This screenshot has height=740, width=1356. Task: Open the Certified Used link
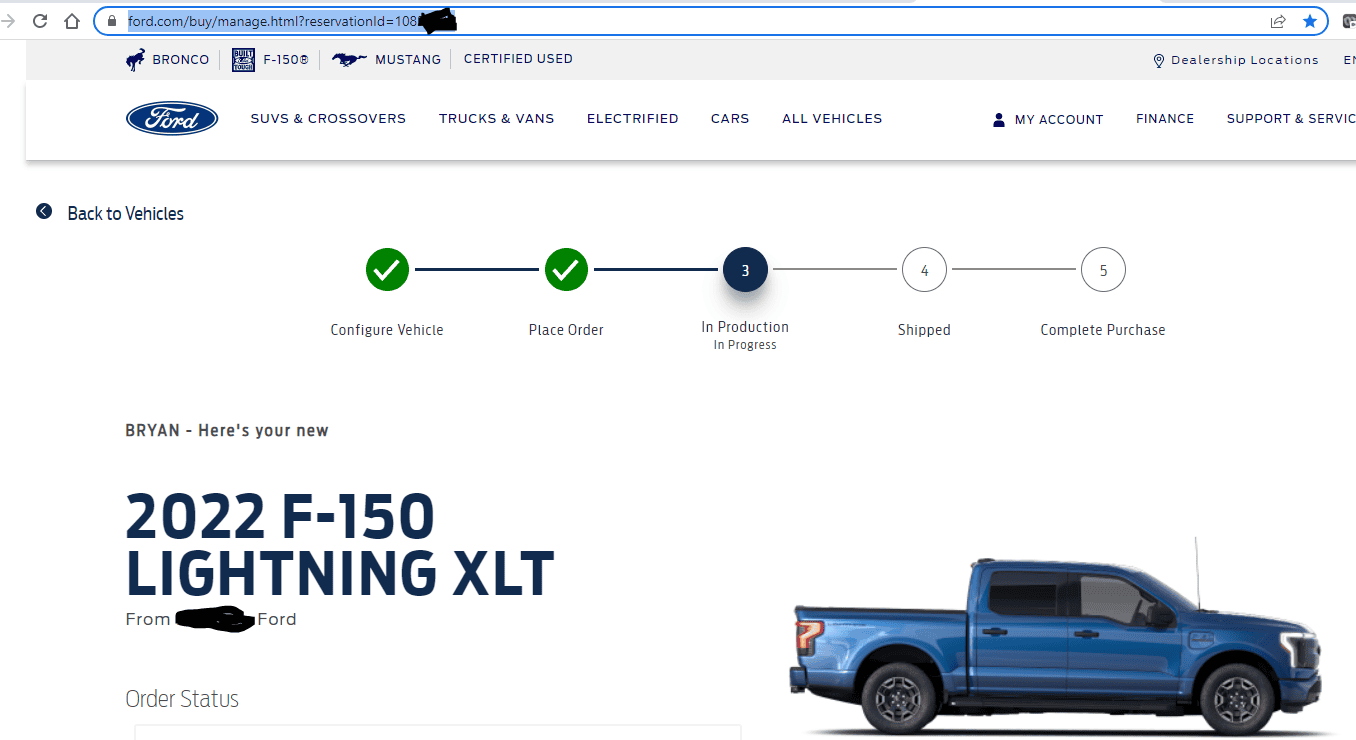coord(518,59)
